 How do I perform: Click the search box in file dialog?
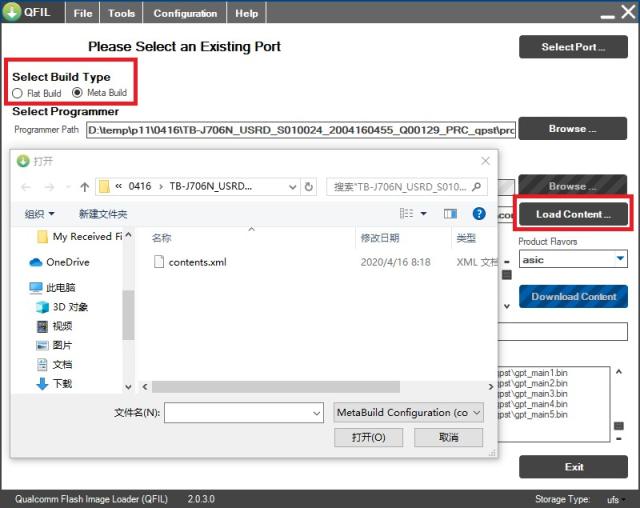407,187
